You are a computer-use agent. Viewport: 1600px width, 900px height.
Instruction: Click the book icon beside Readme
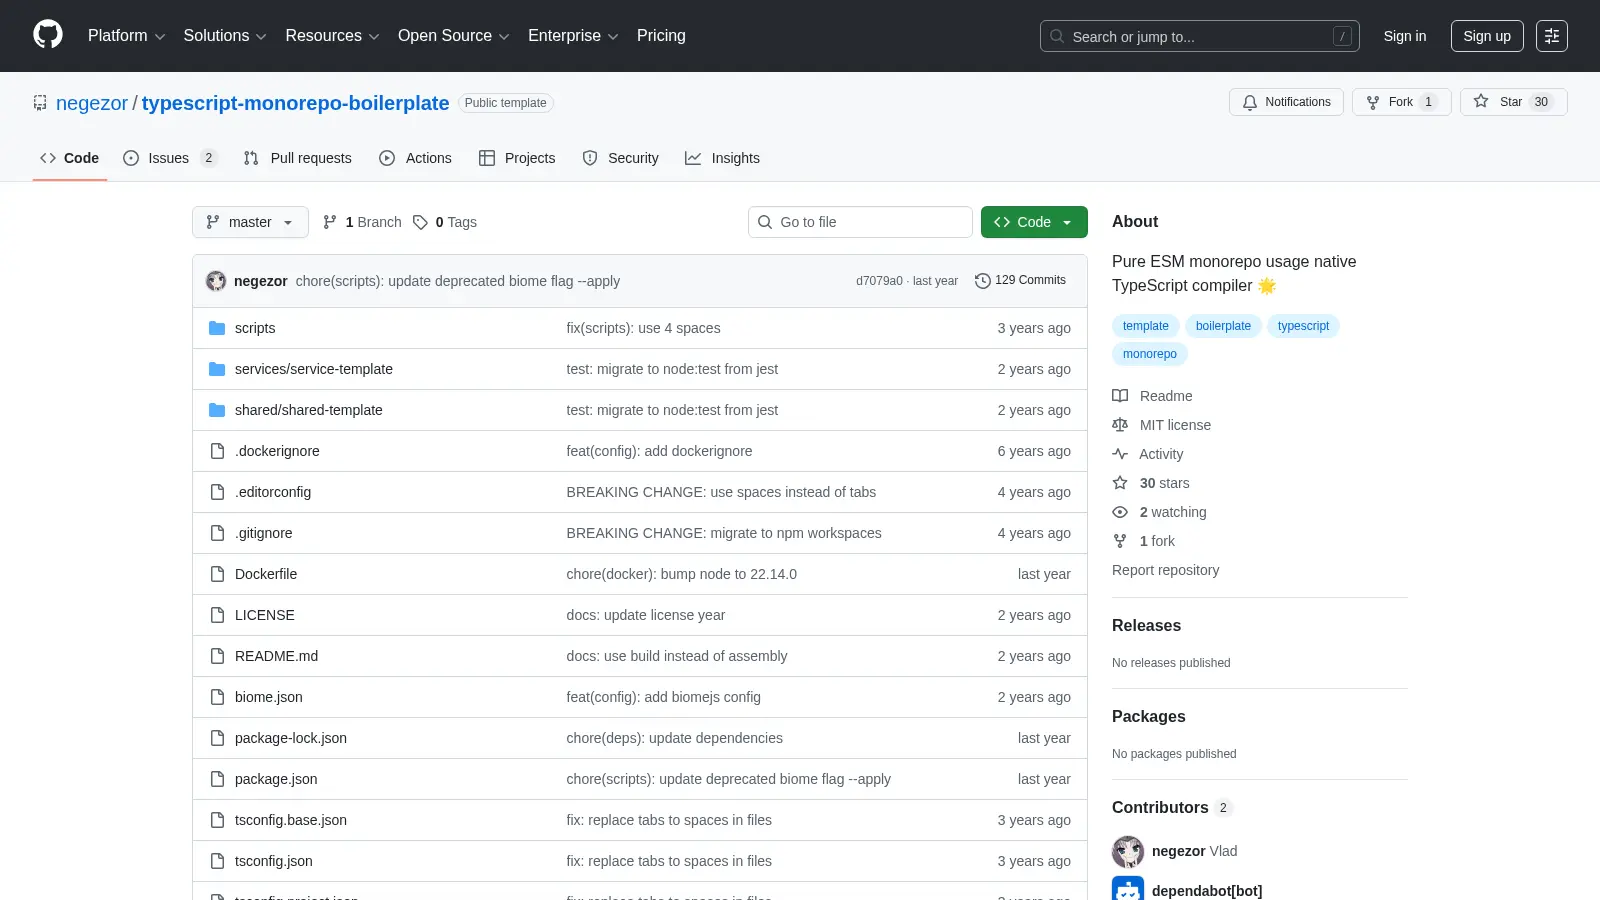pos(1120,396)
